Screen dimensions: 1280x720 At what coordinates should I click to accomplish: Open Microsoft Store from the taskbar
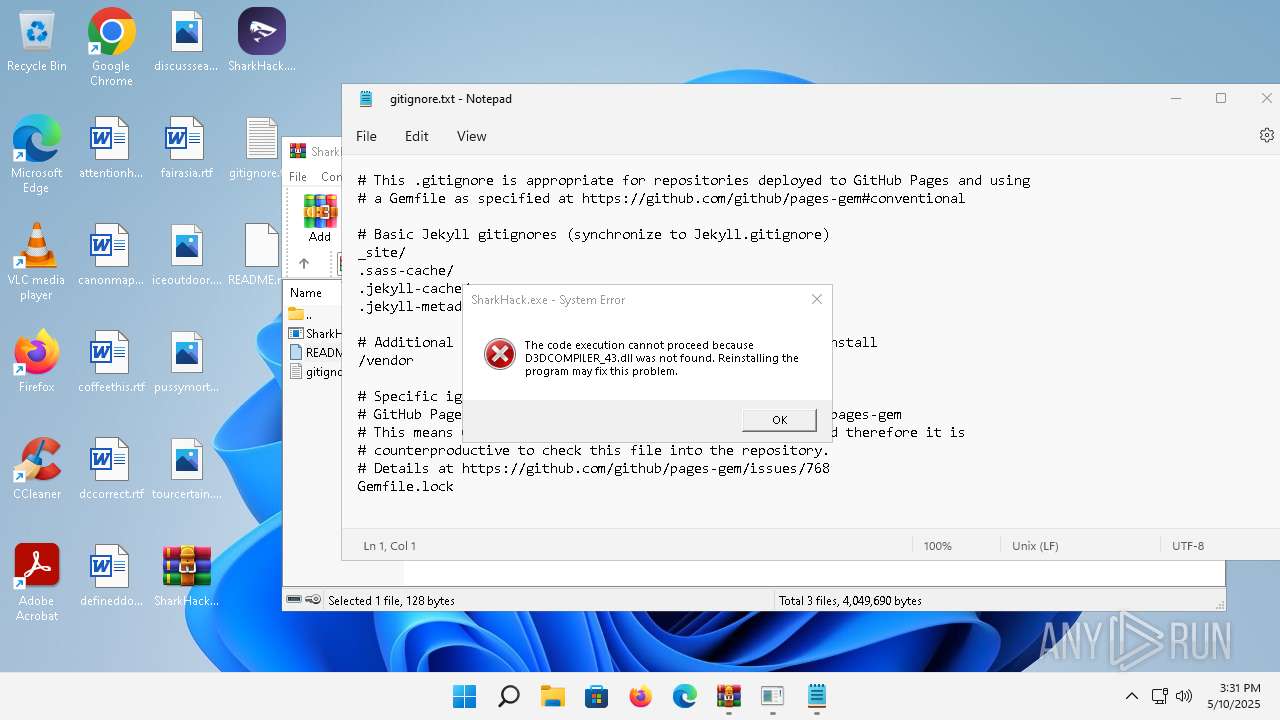[597, 696]
